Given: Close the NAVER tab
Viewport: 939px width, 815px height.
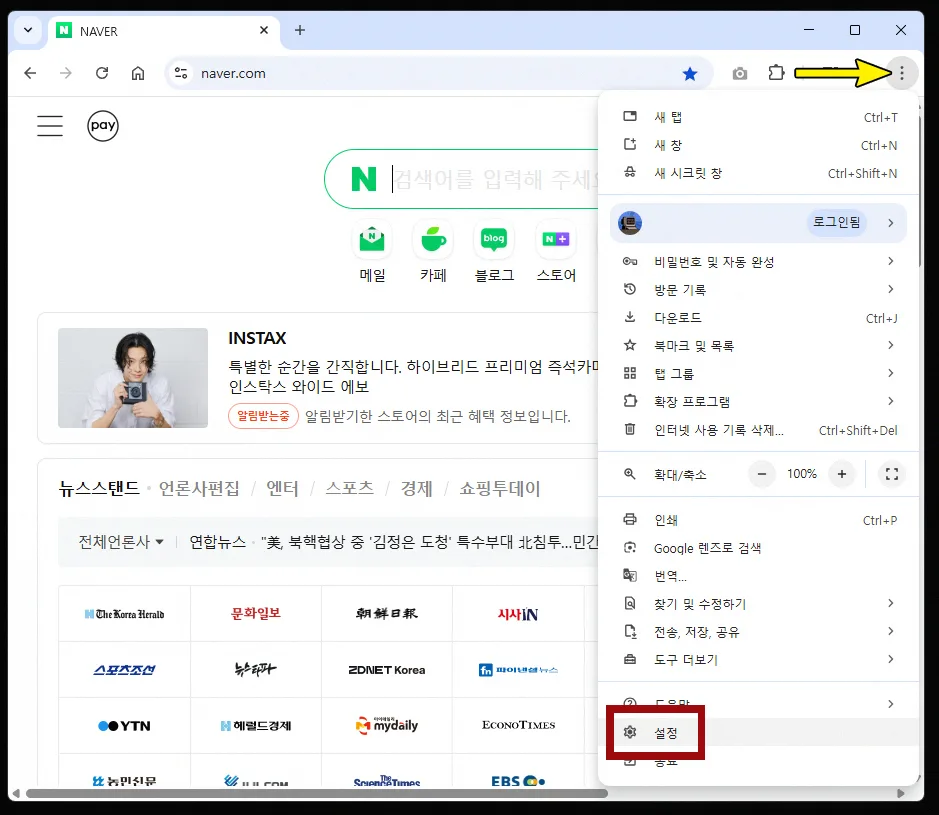Looking at the screenshot, I should pos(263,30).
